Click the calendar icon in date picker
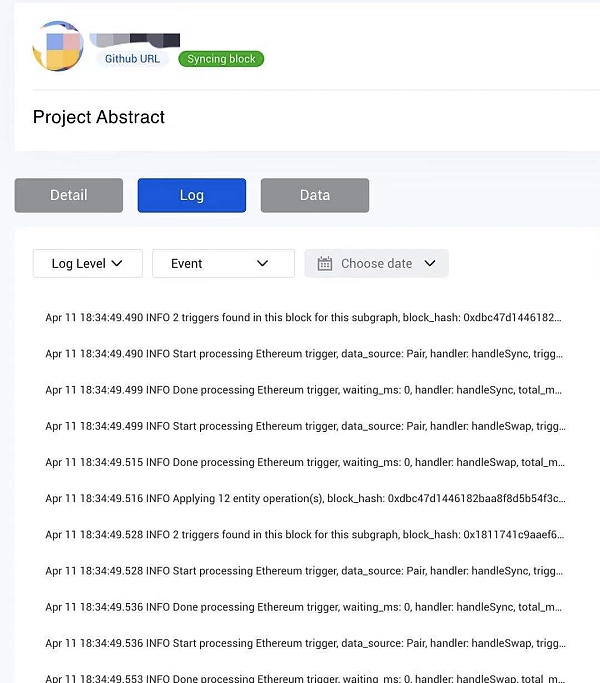Image resolution: width=600 pixels, height=683 pixels. pyautogui.click(x=325, y=264)
